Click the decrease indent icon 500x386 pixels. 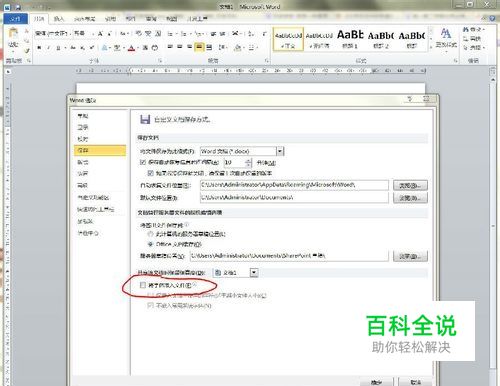pos(213,34)
